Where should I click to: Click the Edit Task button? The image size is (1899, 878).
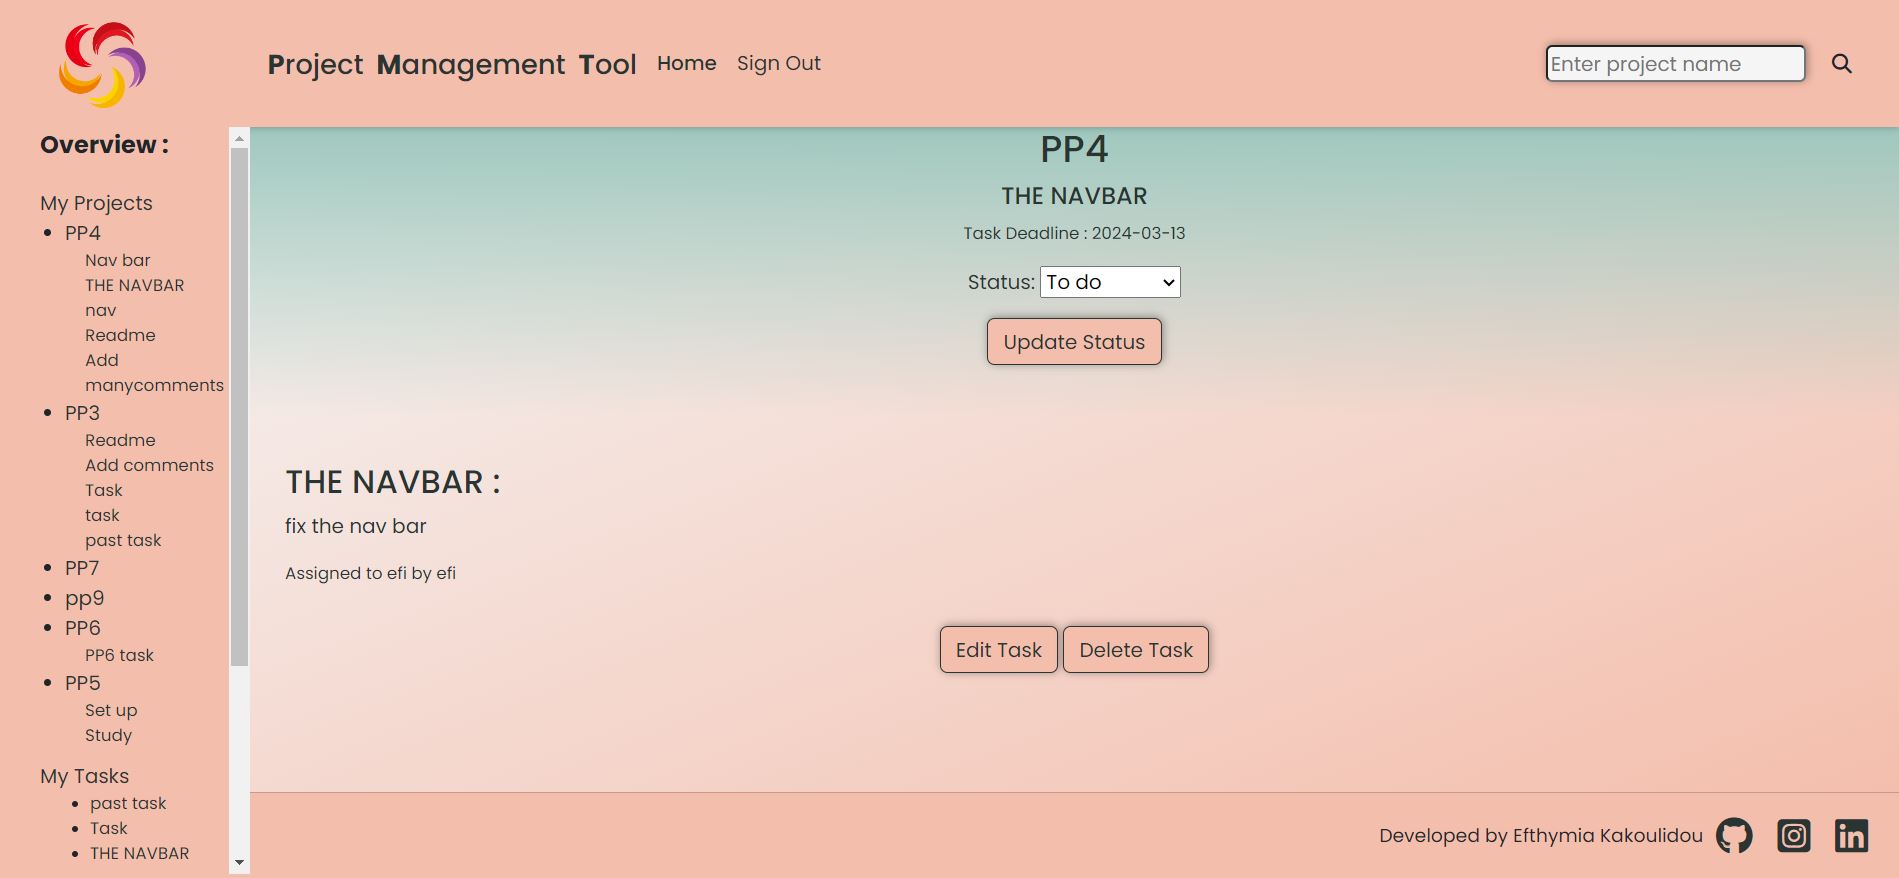998,650
